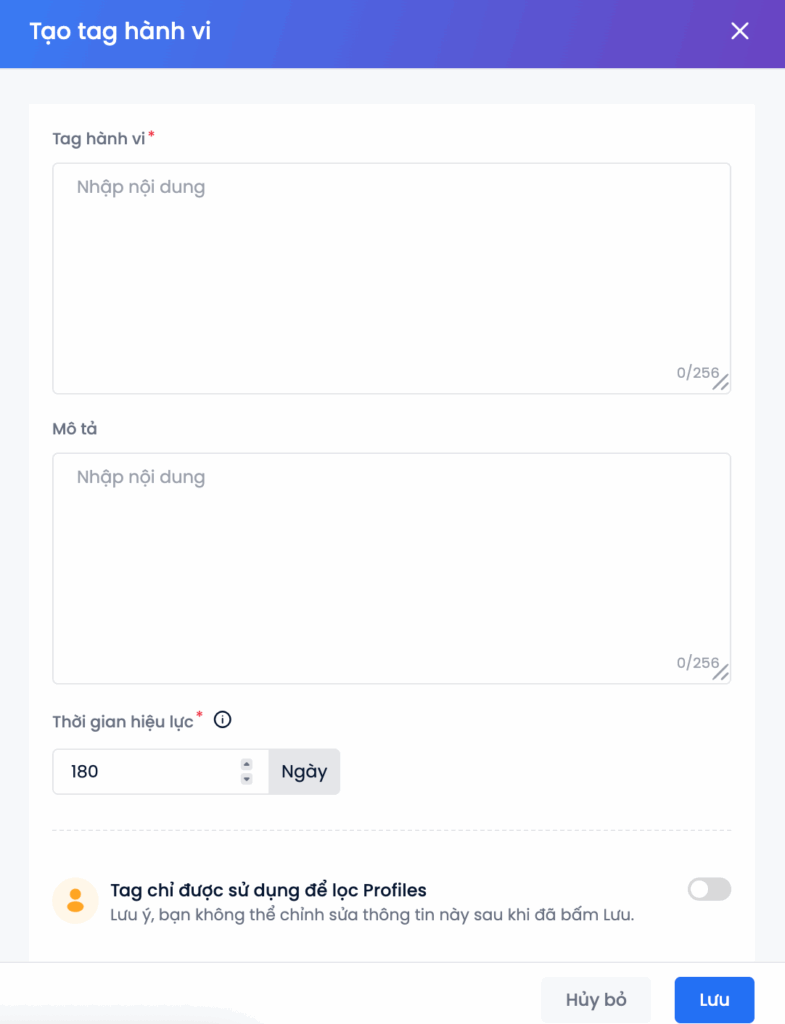Viewport: 785px width, 1024px height.
Task: Click the Ngày unit addon
Action: point(304,772)
